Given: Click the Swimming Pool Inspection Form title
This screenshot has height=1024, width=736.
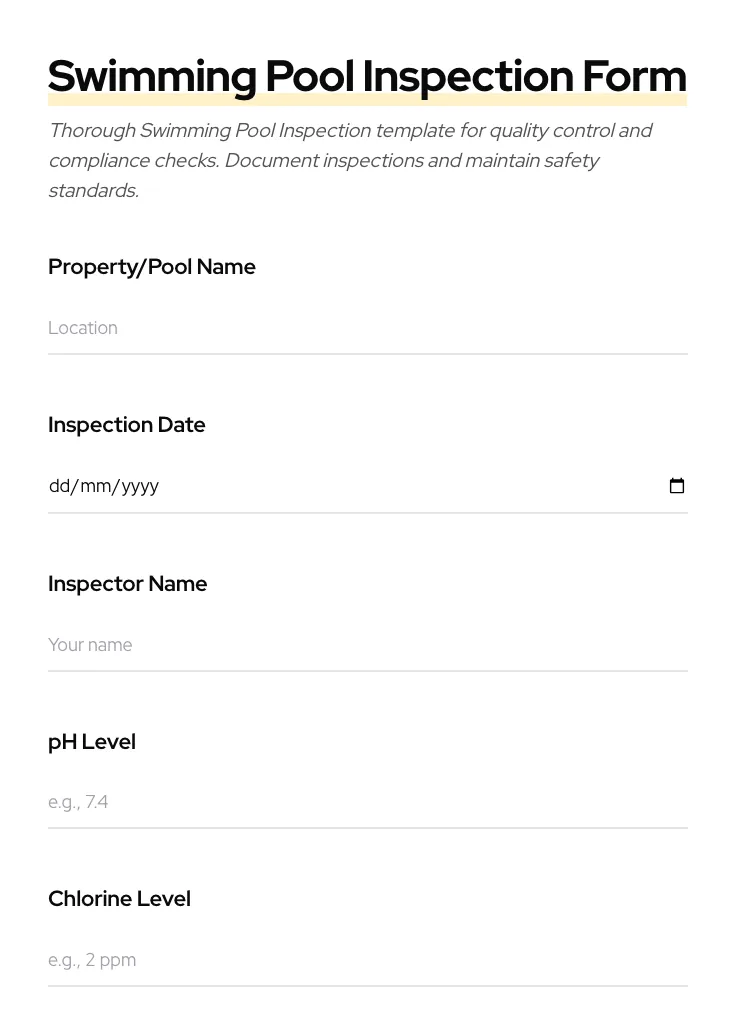Looking at the screenshot, I should (367, 75).
